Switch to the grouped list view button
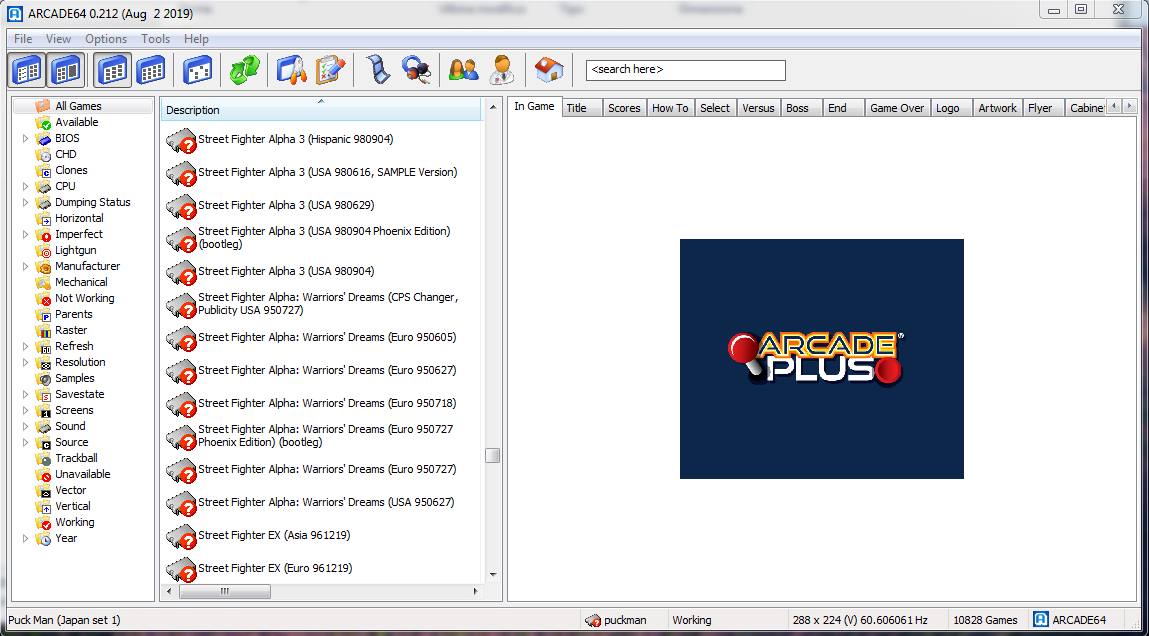1149x636 pixels. [151, 70]
